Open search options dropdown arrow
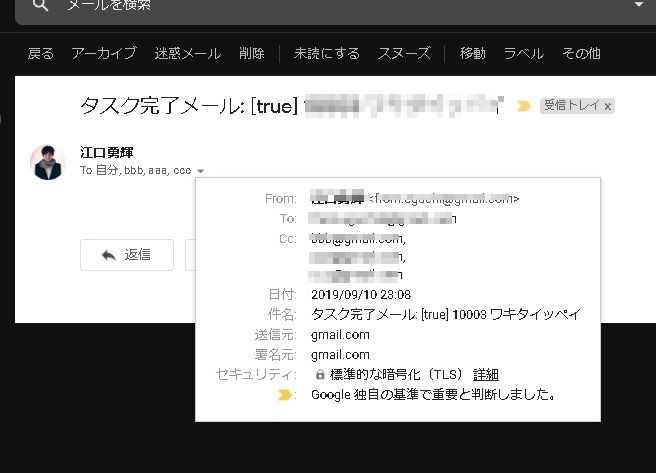This screenshot has height=473, width=656. coord(639,6)
